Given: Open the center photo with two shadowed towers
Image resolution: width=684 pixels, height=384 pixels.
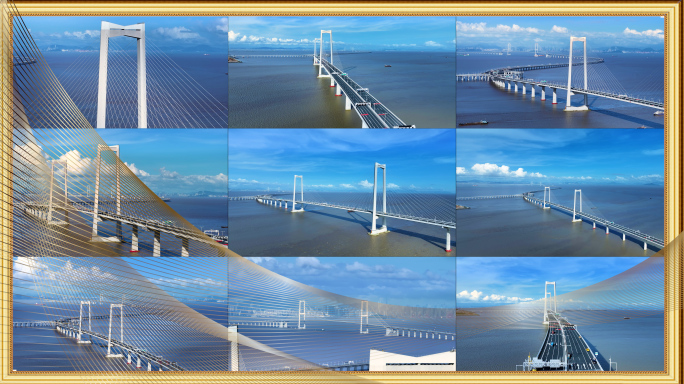Looking at the screenshot, I should tap(342, 192).
